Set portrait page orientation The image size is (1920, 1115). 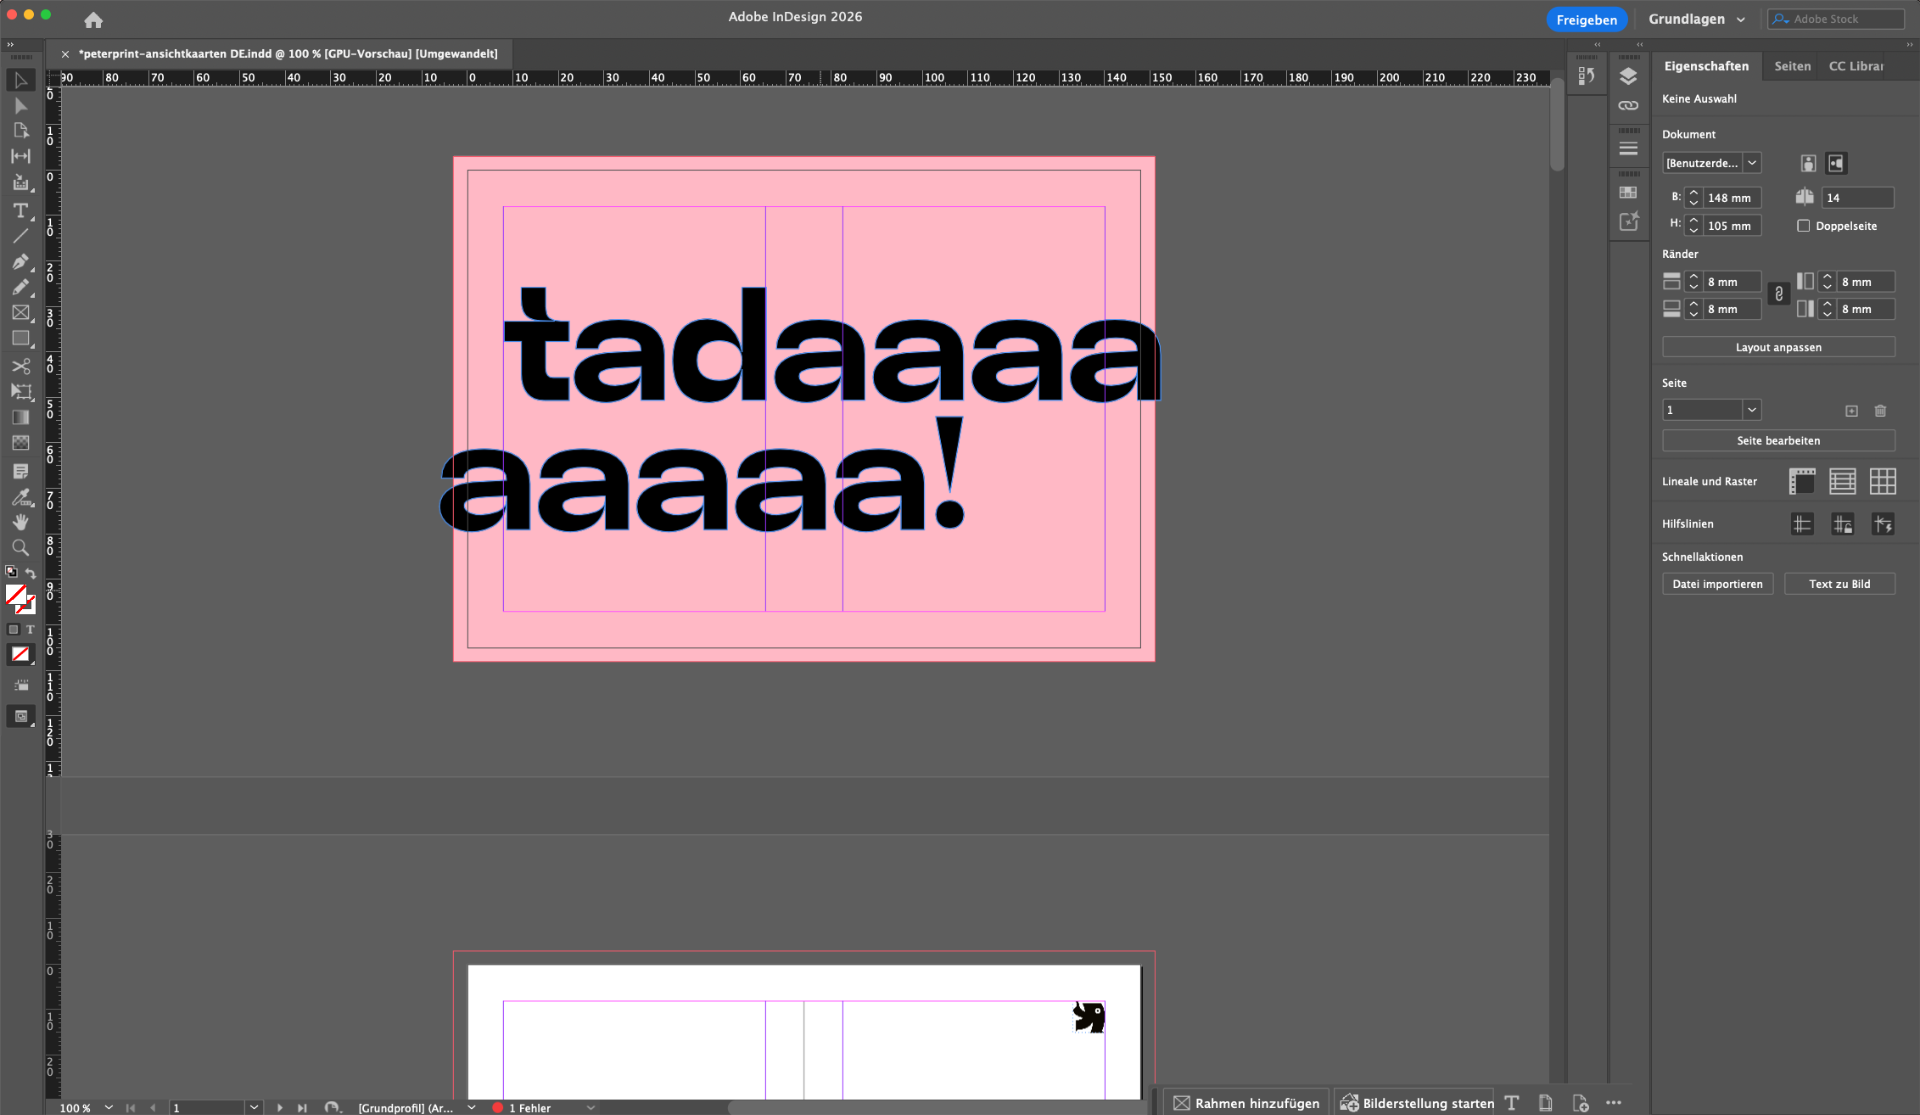1808,163
